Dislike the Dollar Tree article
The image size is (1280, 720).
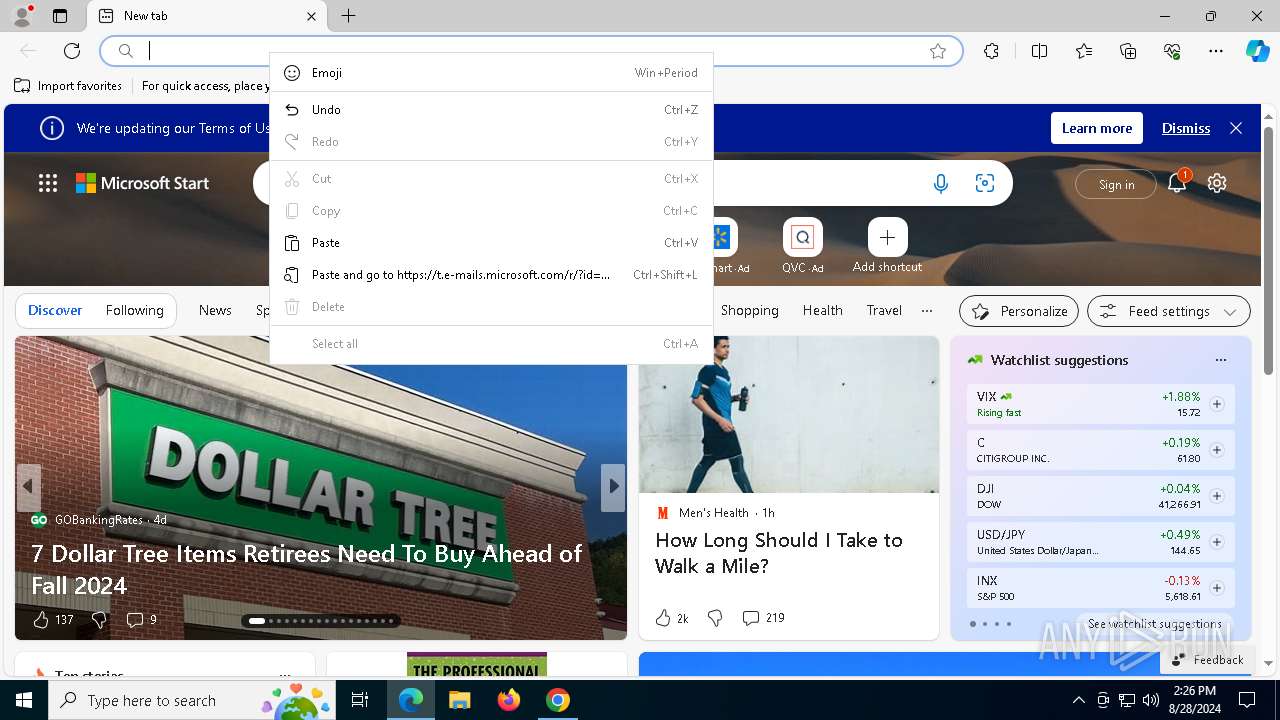click(99, 620)
